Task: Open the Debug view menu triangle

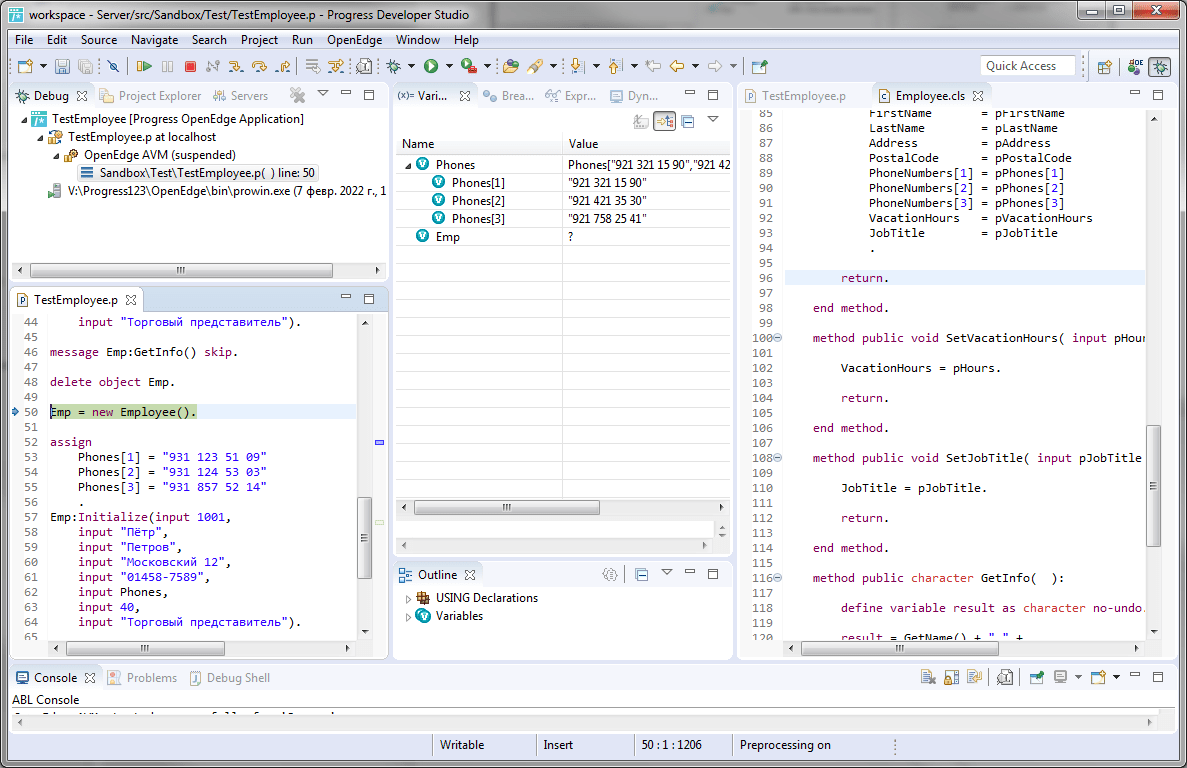Action: click(x=322, y=94)
